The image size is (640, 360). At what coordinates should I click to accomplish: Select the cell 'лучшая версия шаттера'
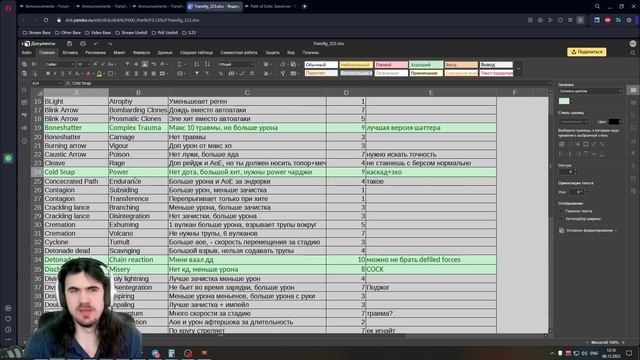[x=431, y=128]
